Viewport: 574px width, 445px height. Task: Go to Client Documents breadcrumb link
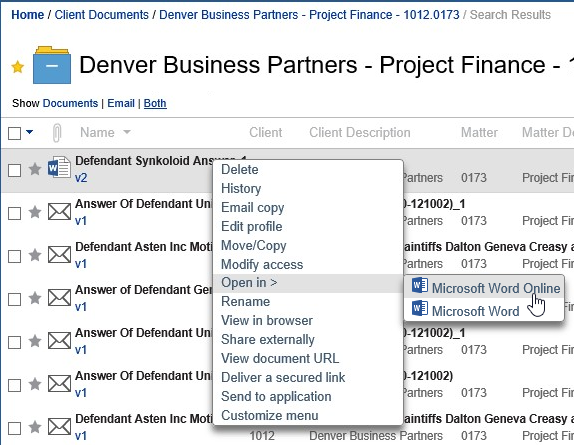coord(101,15)
